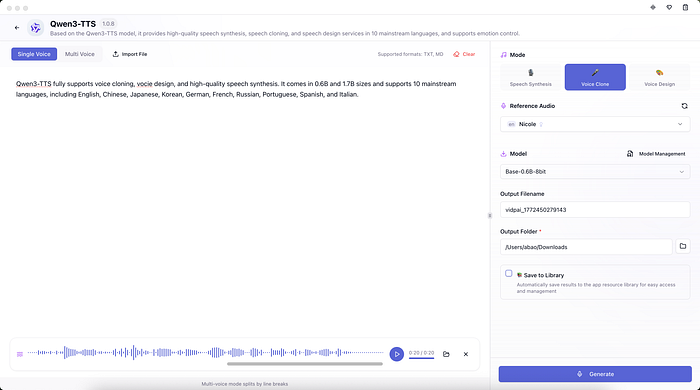Viewport: 700px width, 390px height.
Task: Close the audio player with X
Action: [x=466, y=354]
